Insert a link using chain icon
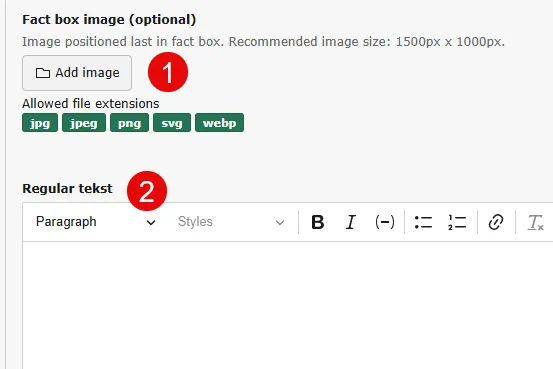 tap(496, 222)
